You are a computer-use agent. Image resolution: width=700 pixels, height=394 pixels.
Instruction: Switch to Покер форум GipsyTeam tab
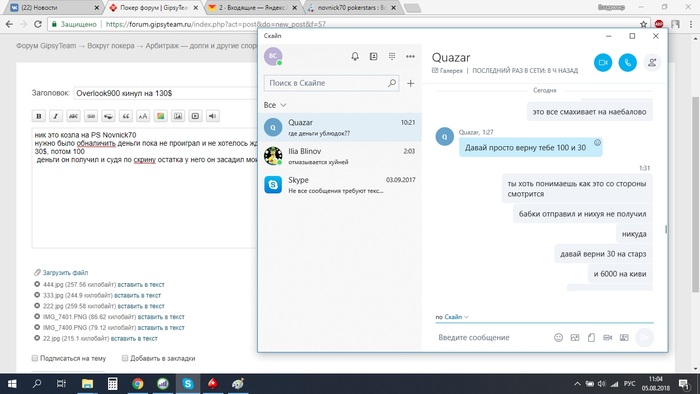154,8
